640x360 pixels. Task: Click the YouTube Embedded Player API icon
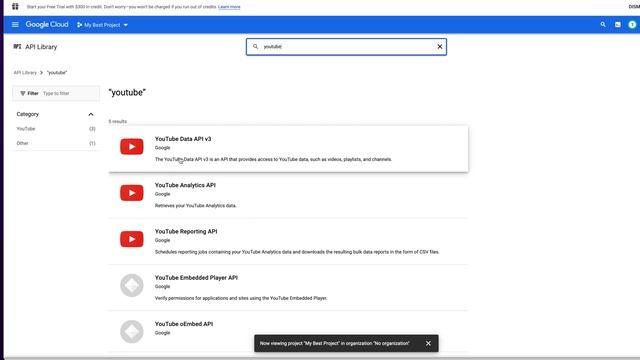point(131,285)
